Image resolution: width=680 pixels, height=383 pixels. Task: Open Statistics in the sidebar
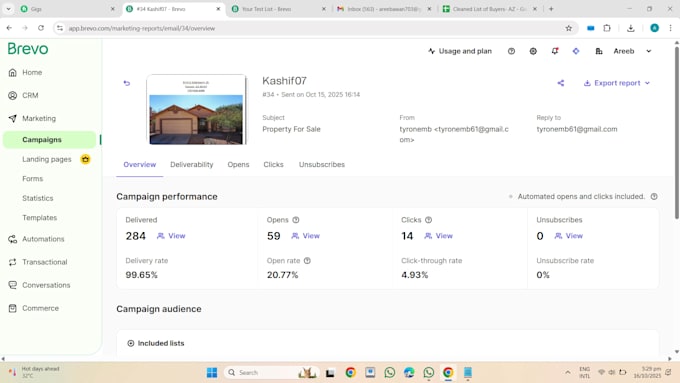point(38,198)
